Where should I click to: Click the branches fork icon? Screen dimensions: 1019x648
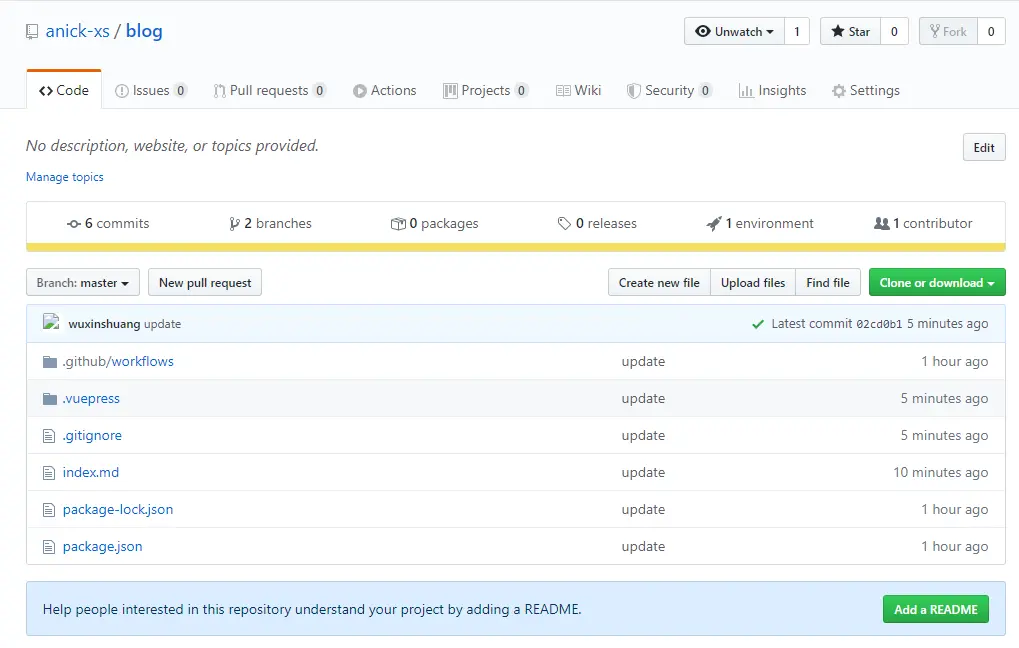pyautogui.click(x=234, y=224)
